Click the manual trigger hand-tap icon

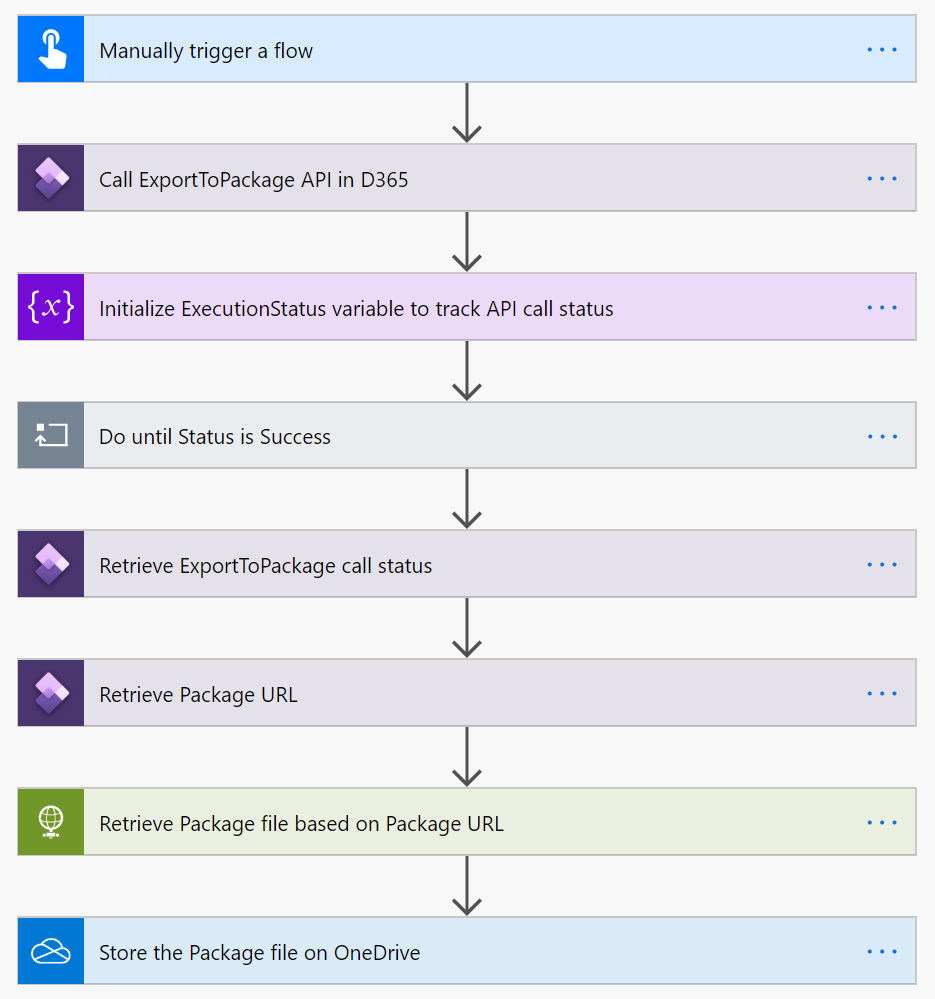click(51, 49)
